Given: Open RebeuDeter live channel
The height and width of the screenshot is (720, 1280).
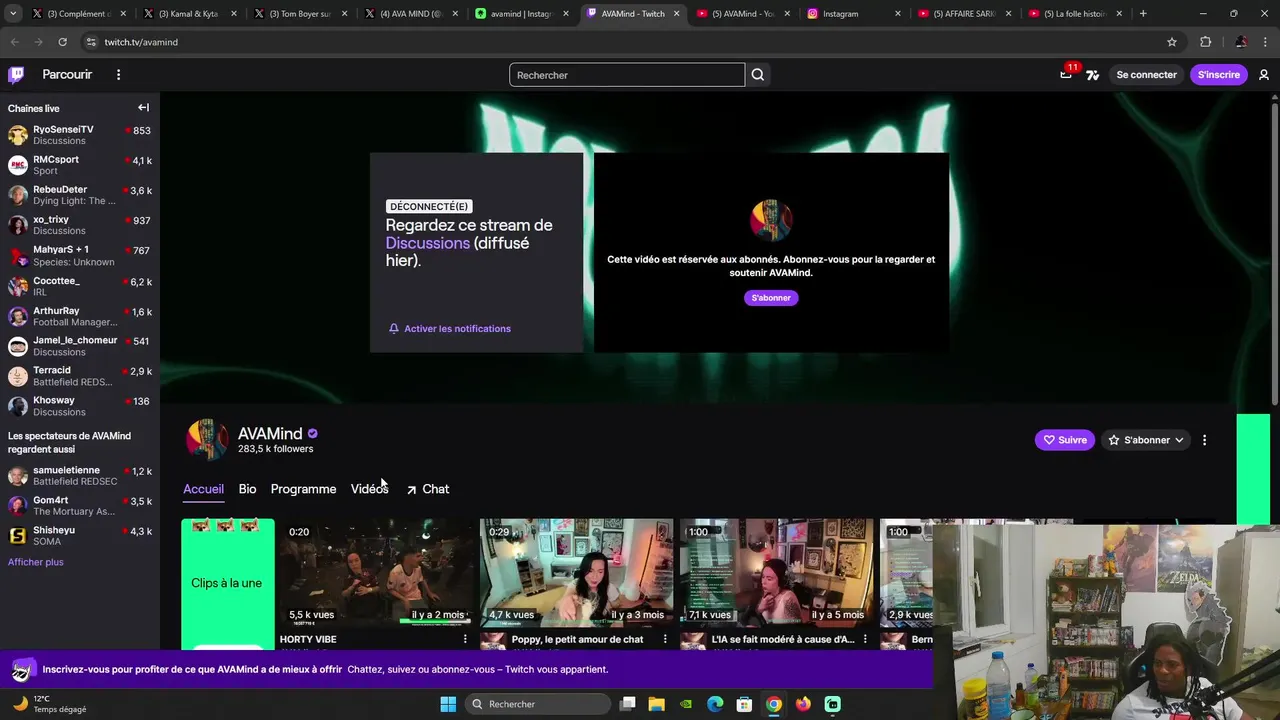Looking at the screenshot, I should point(80,195).
